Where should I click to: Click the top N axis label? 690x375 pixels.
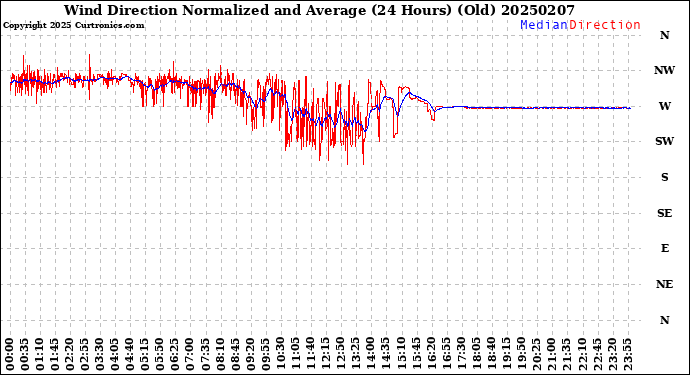(664, 35)
